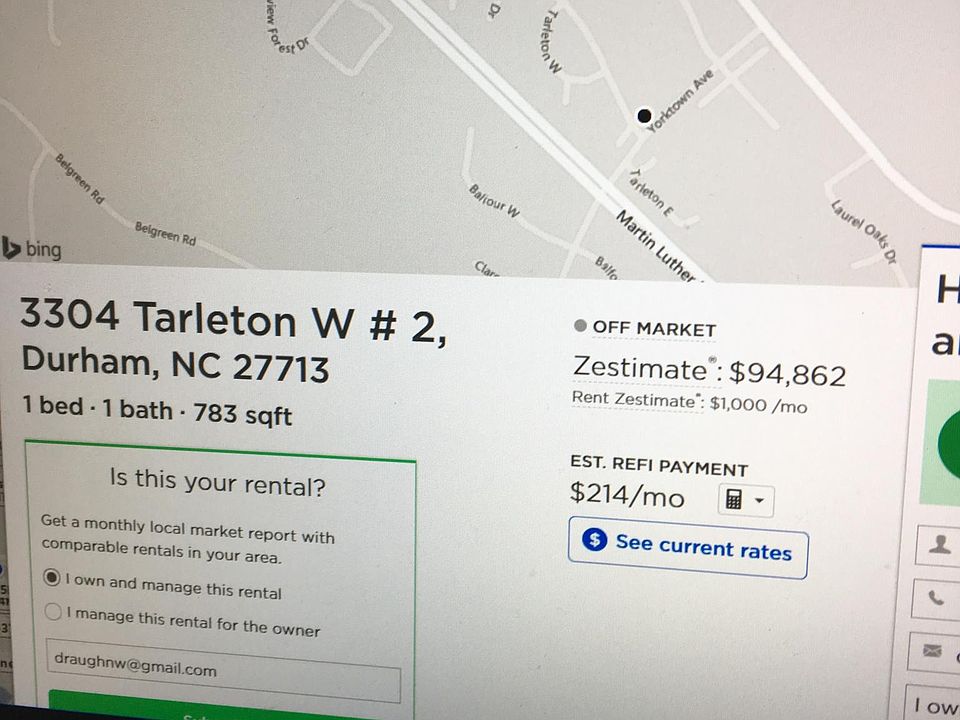Click the Martin Luther road label on map

655,247
